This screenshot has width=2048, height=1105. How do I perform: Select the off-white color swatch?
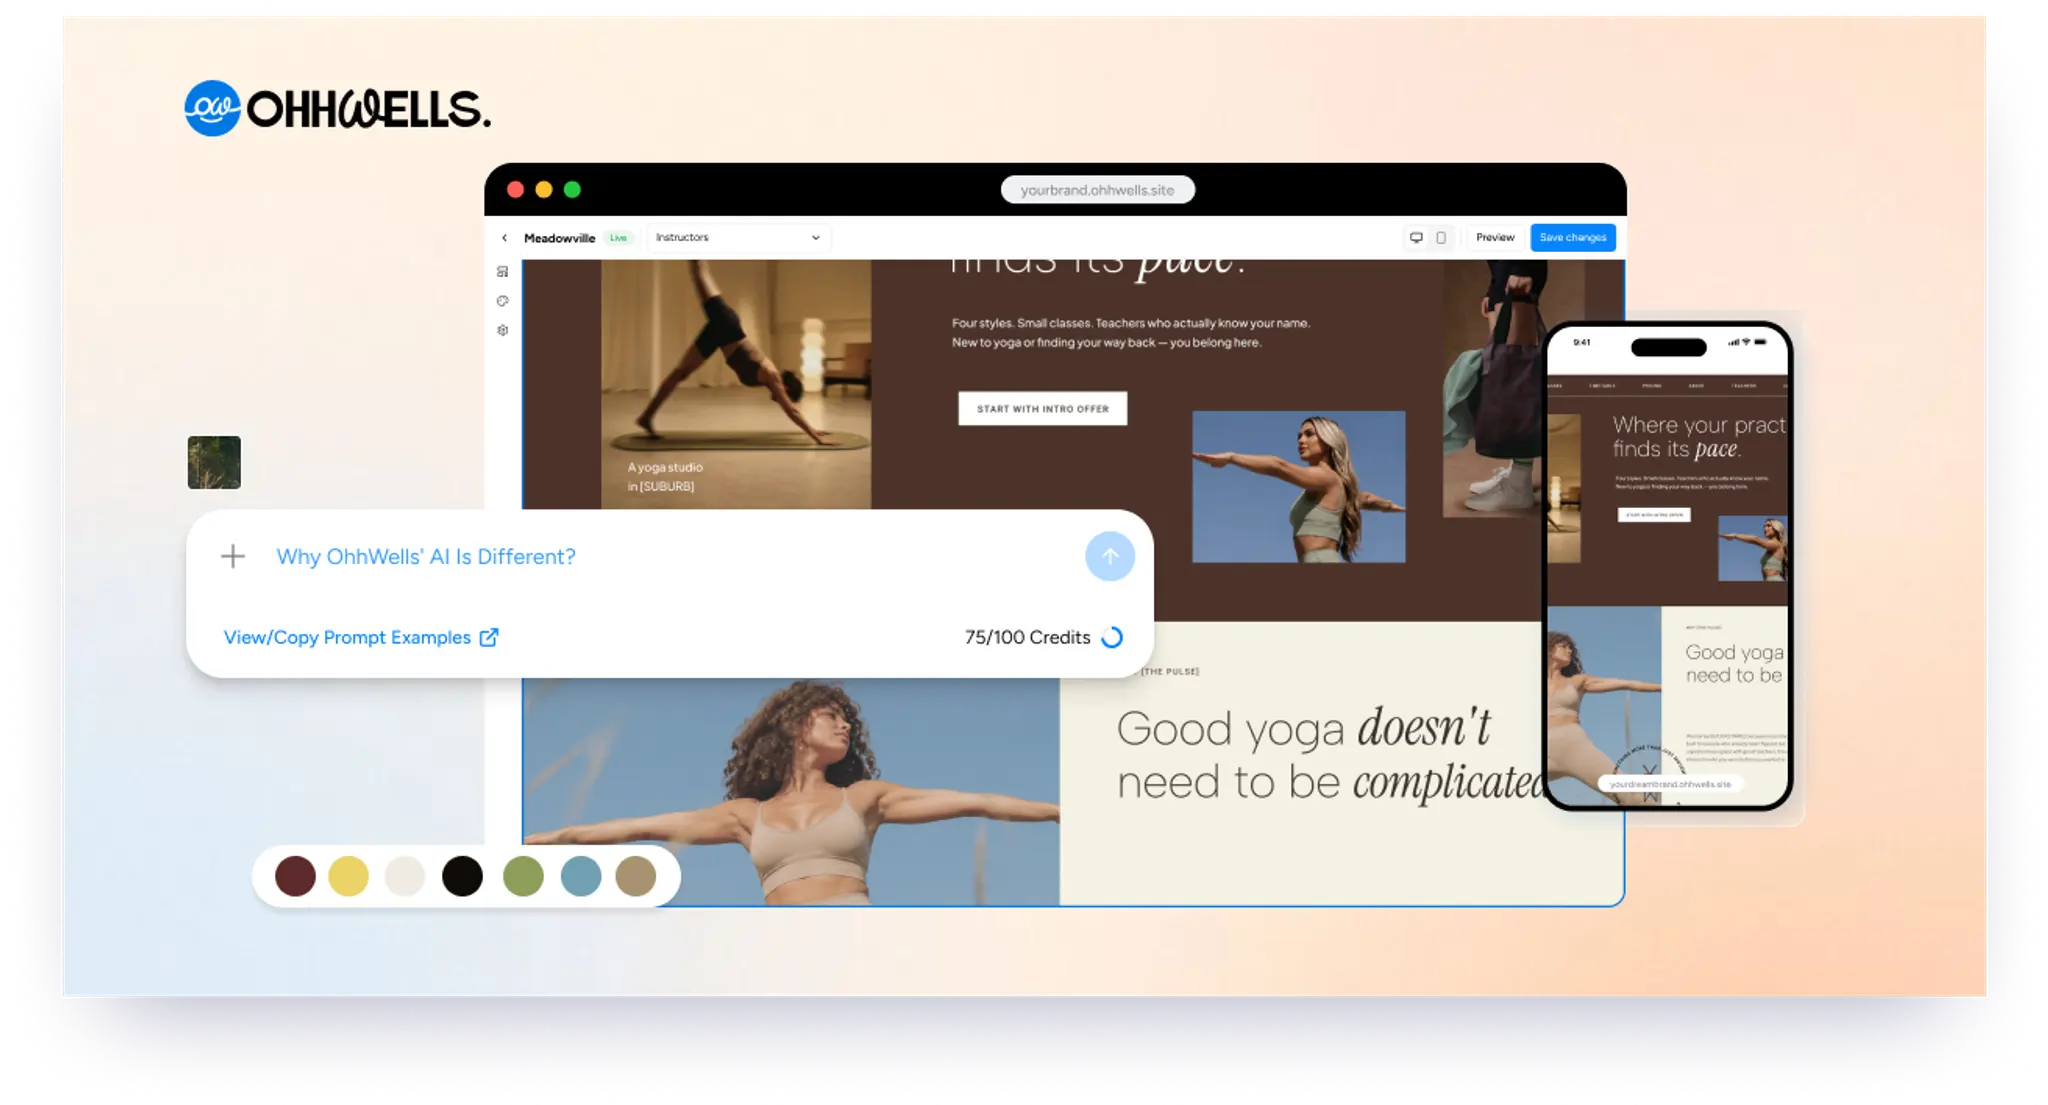[405, 876]
